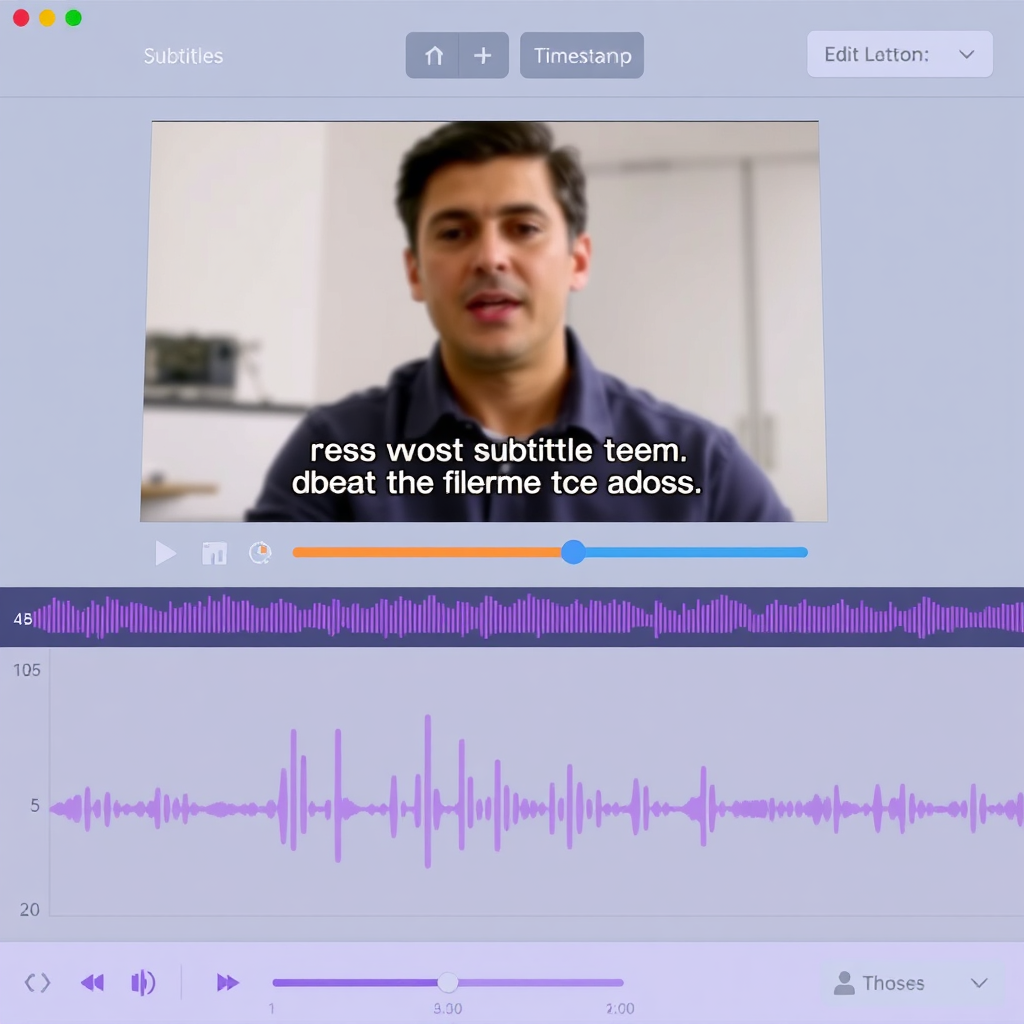This screenshot has height=1024, width=1024.
Task: Select the save/folder icon next to Play
Action: point(214,552)
